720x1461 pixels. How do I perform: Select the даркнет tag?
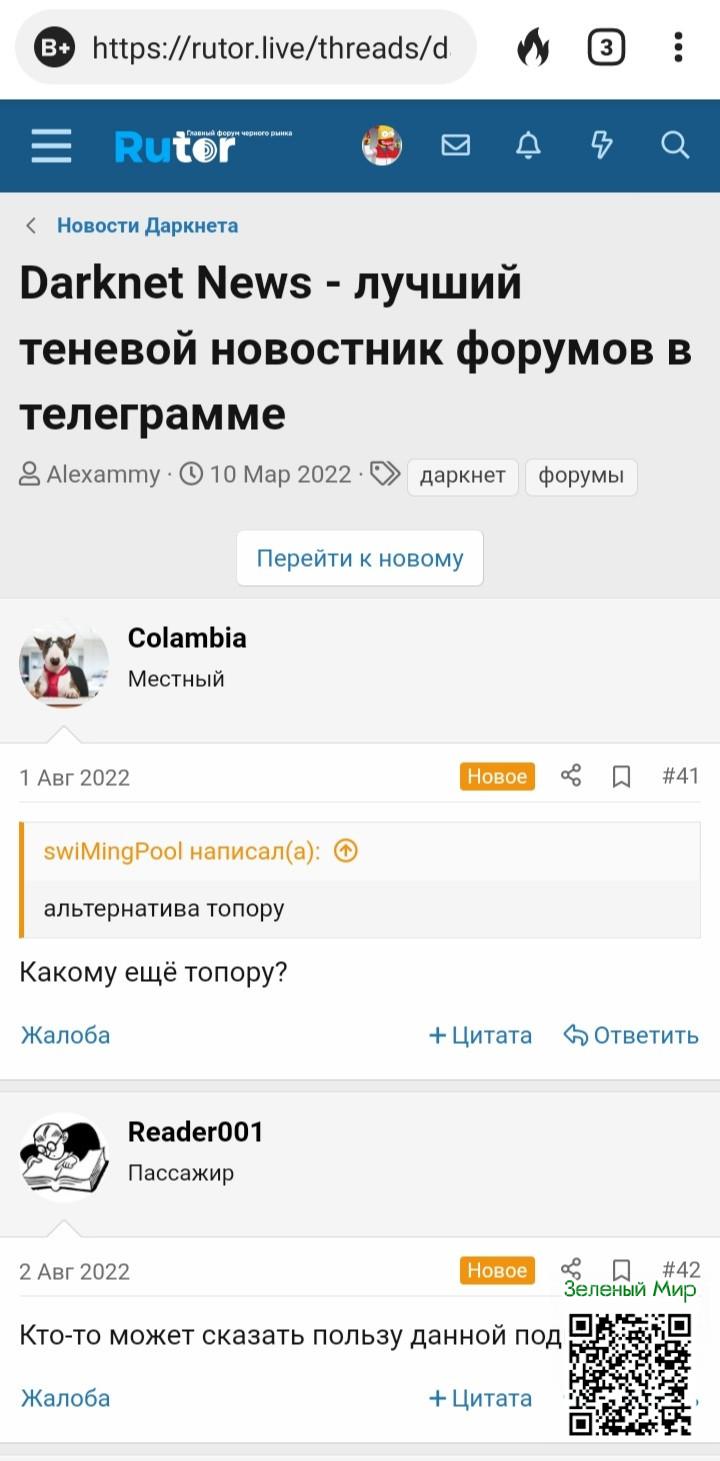coord(463,476)
